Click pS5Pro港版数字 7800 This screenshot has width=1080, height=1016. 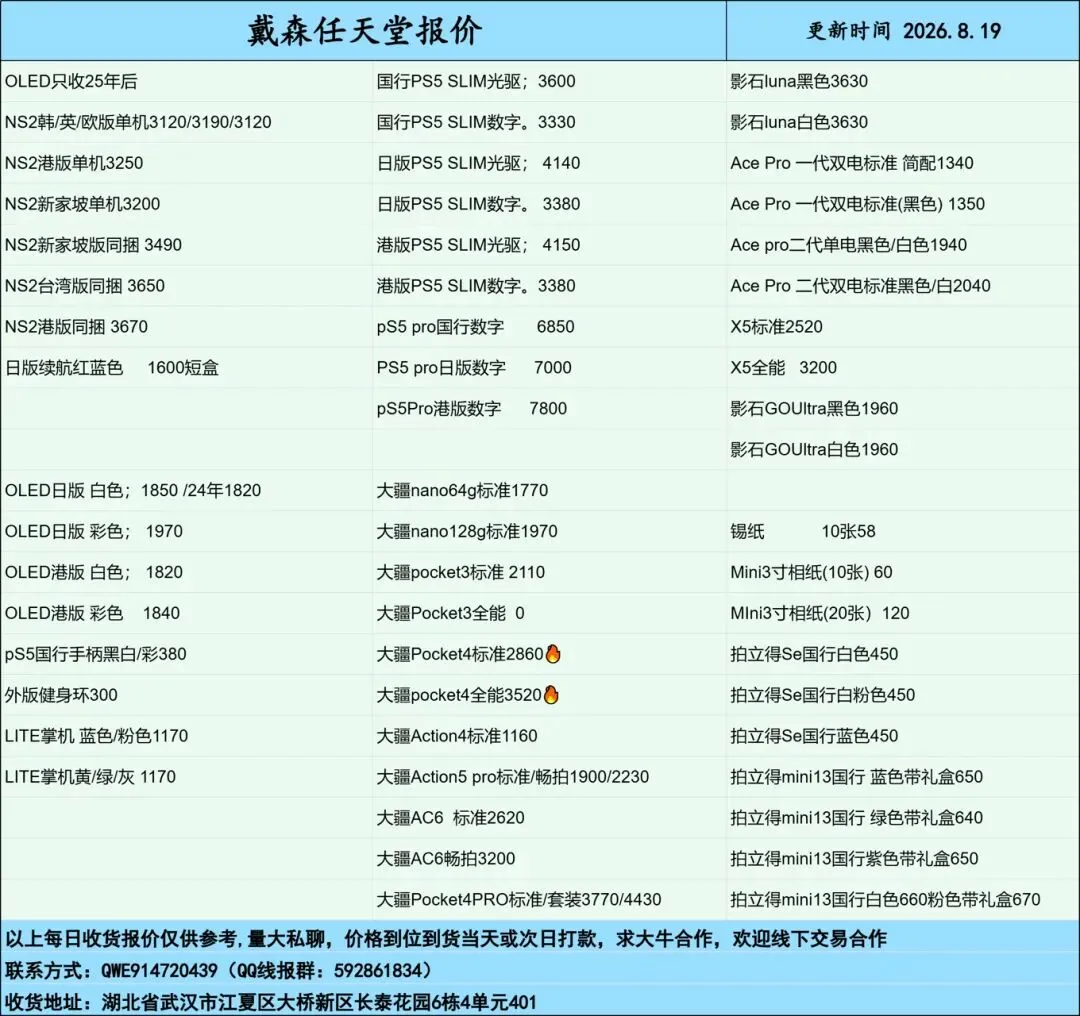coord(472,408)
